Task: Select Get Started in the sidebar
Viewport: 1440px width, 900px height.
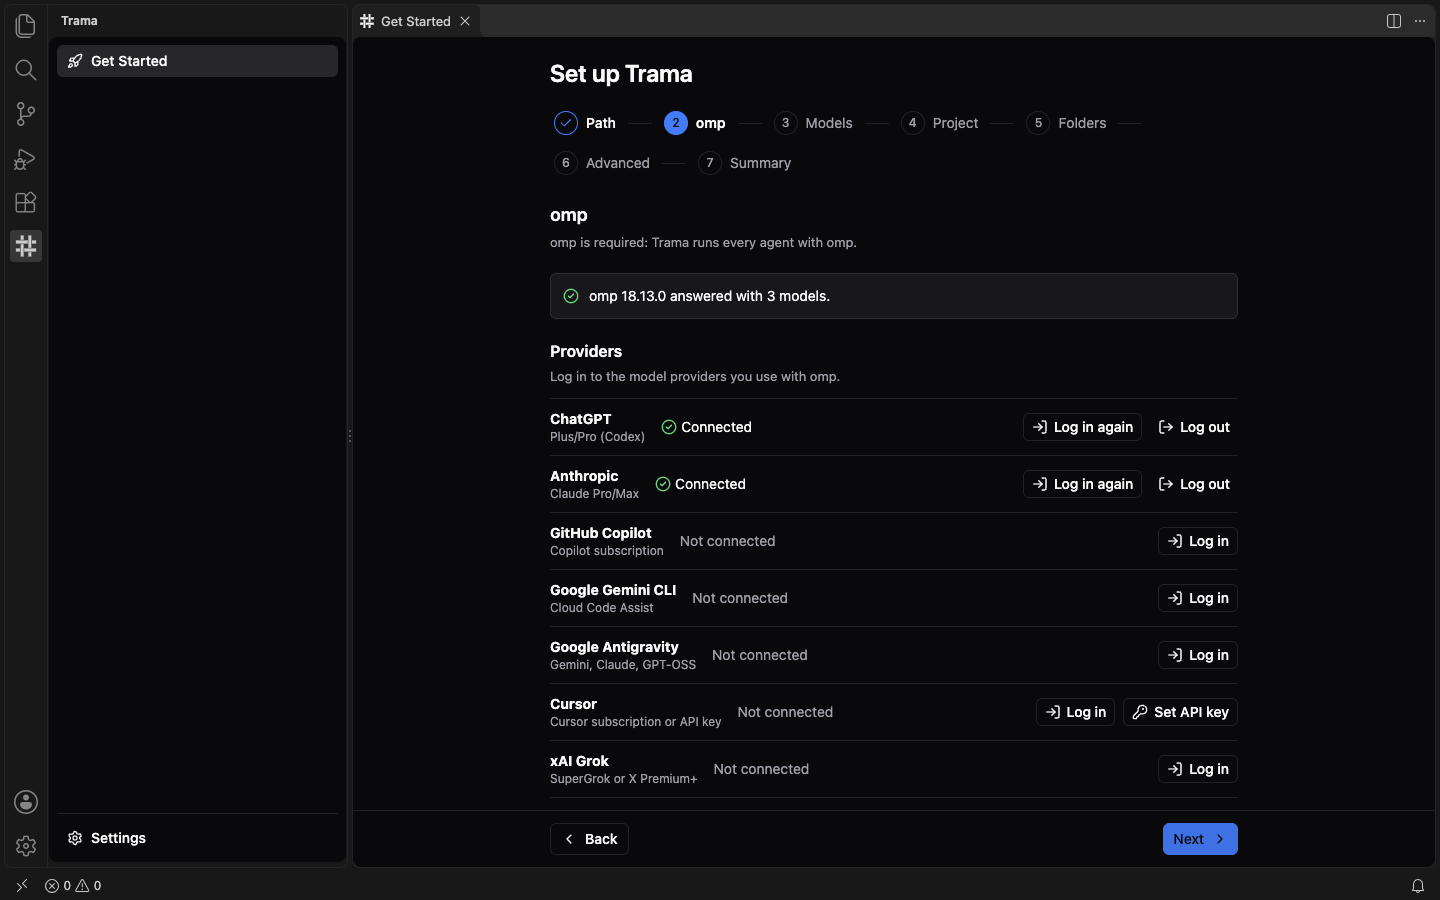Action: click(197, 61)
